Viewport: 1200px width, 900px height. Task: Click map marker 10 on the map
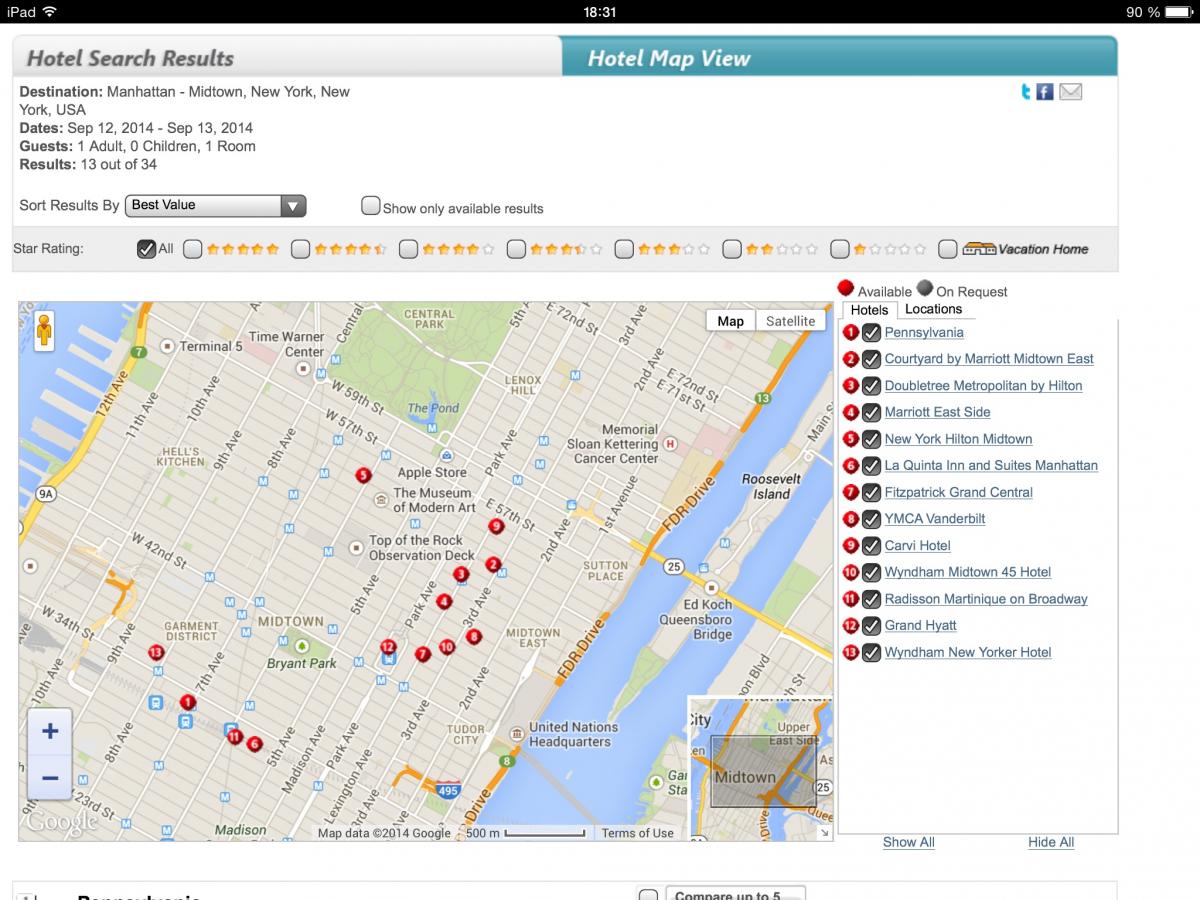point(447,647)
